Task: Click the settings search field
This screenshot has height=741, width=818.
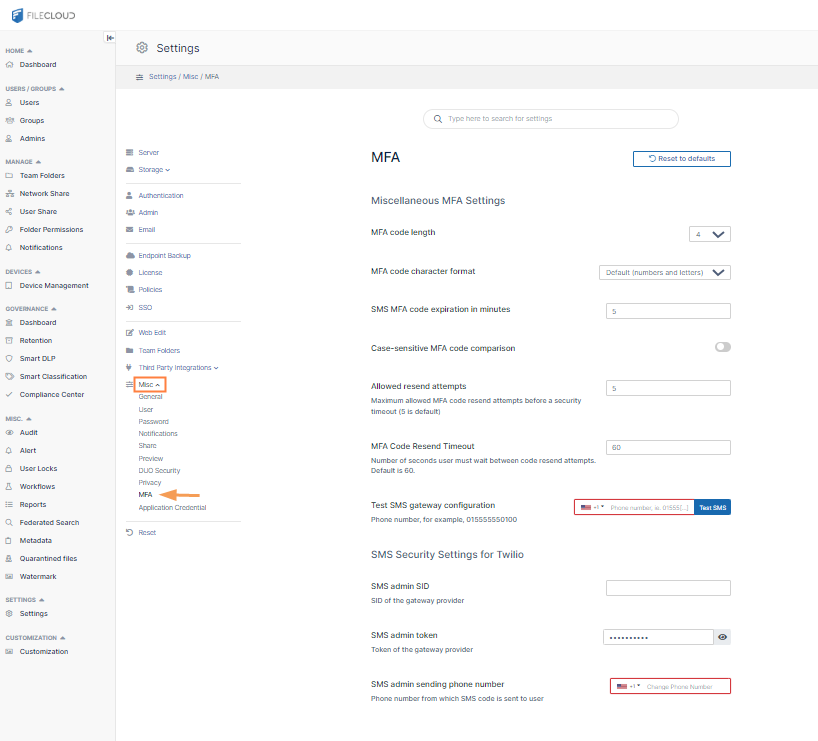Action: [x=550, y=119]
